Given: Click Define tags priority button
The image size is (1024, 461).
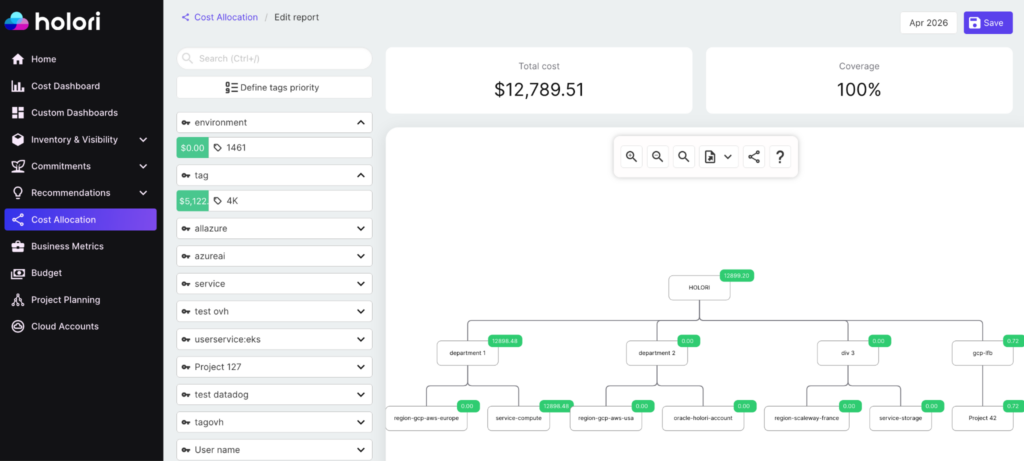Looking at the screenshot, I should (x=274, y=87).
